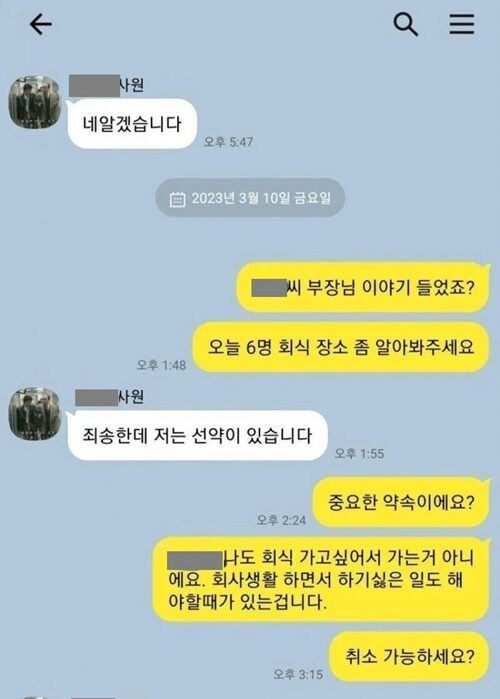Tap message 중요한 약속이에요?
500x699 pixels.
coord(401,502)
